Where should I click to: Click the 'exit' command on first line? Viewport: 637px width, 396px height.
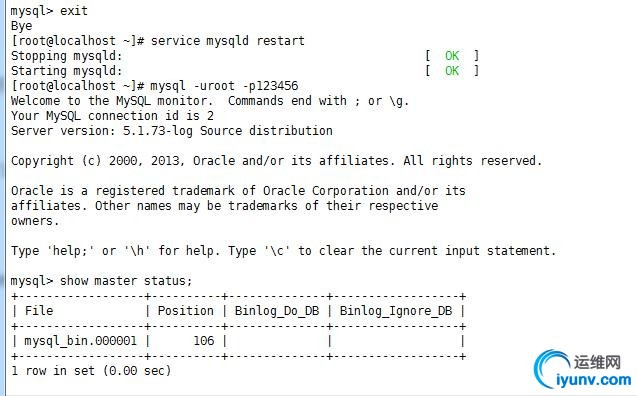pyautogui.click(x=74, y=11)
